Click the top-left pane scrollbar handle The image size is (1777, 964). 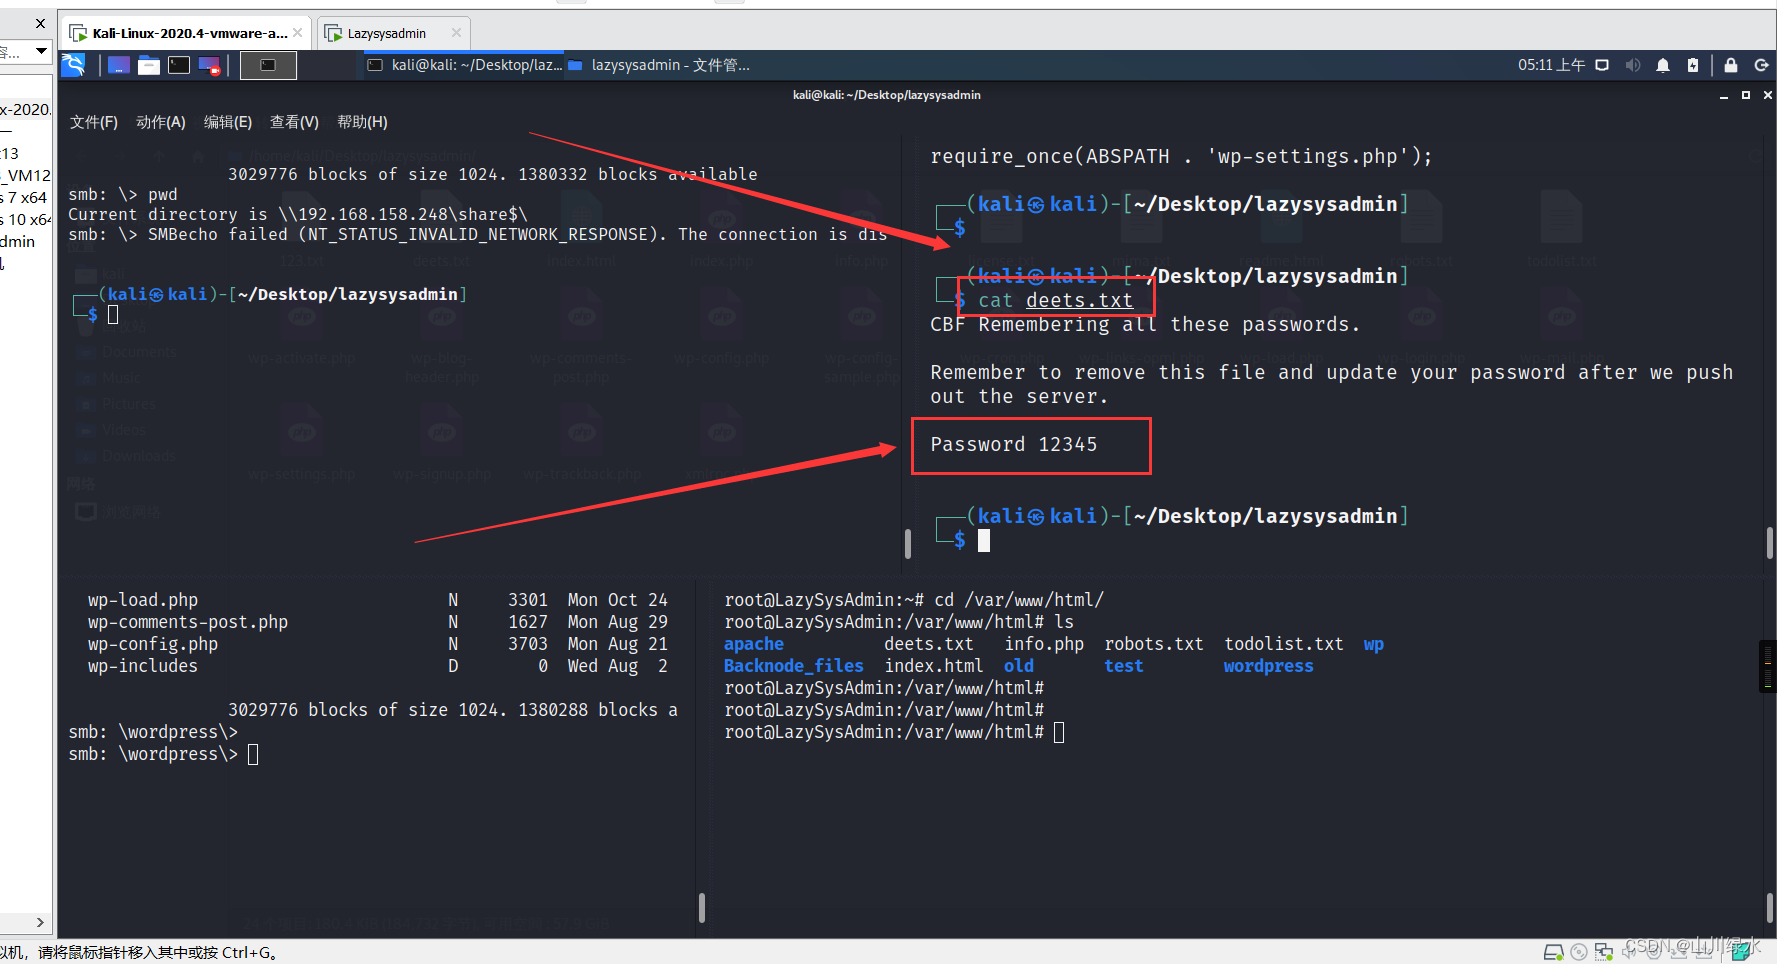907,543
